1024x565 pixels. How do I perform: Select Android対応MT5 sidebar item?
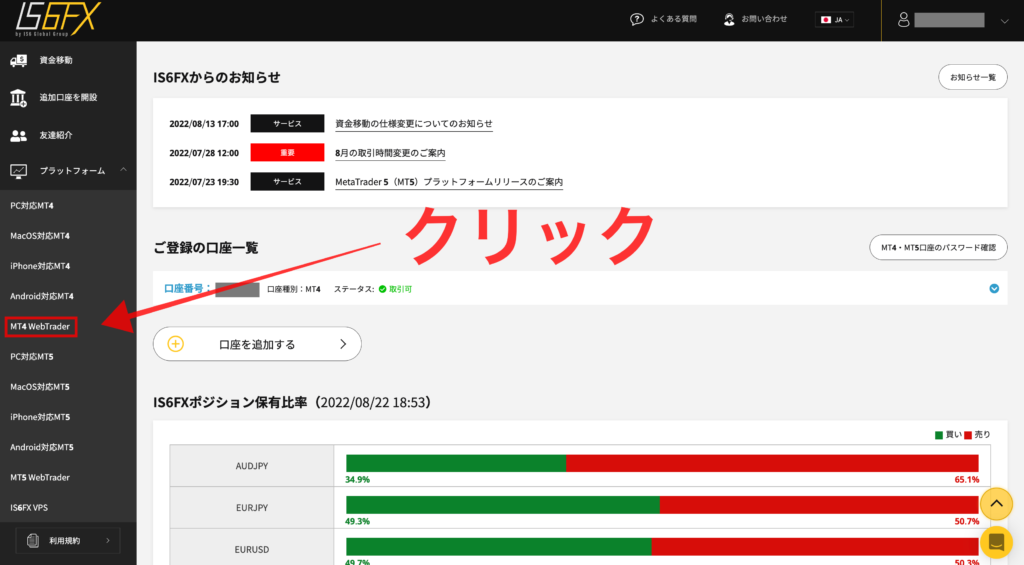pyautogui.click(x=42, y=447)
